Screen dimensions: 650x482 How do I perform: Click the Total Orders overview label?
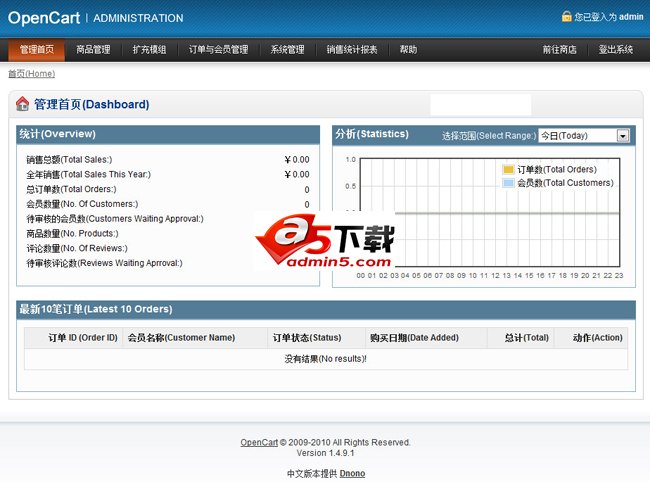point(71,189)
